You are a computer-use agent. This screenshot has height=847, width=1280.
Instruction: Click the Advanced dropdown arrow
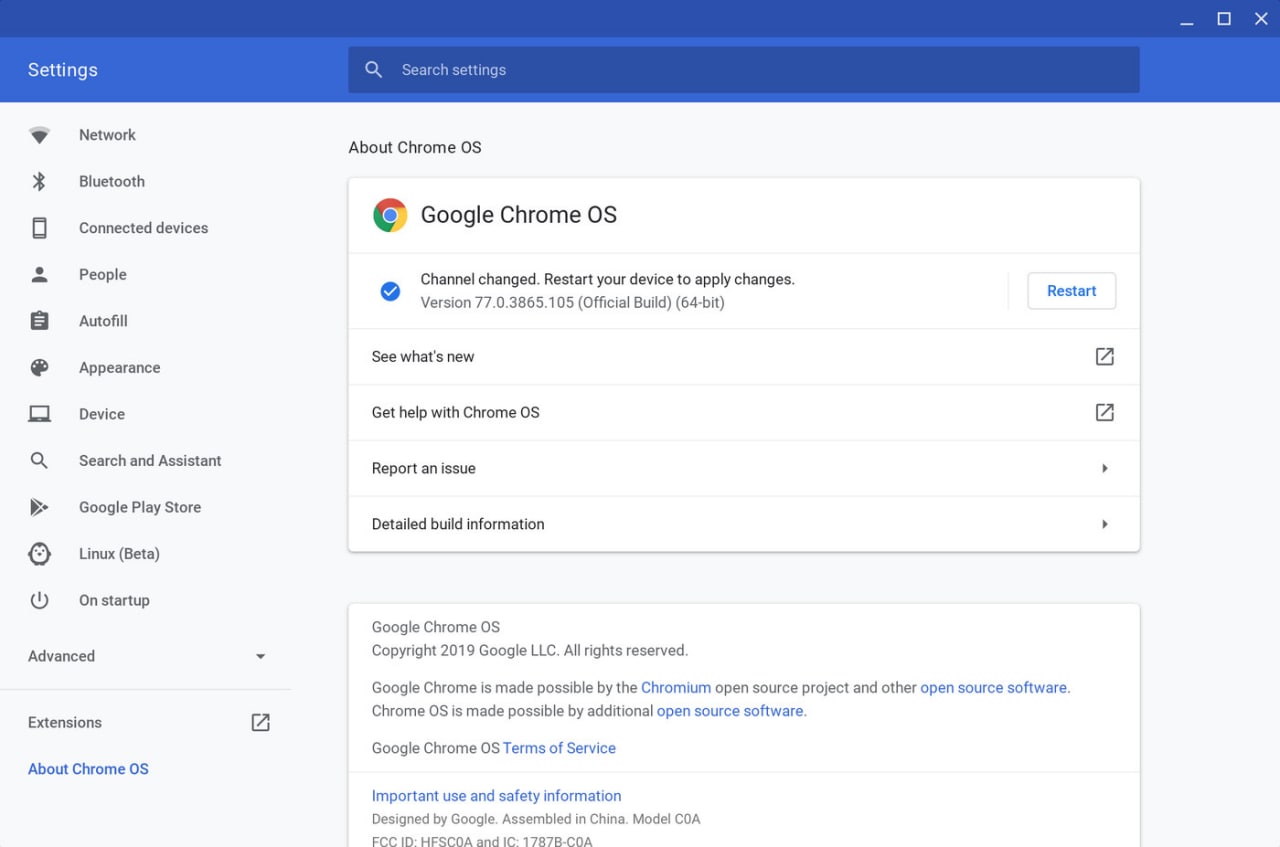pyautogui.click(x=260, y=657)
